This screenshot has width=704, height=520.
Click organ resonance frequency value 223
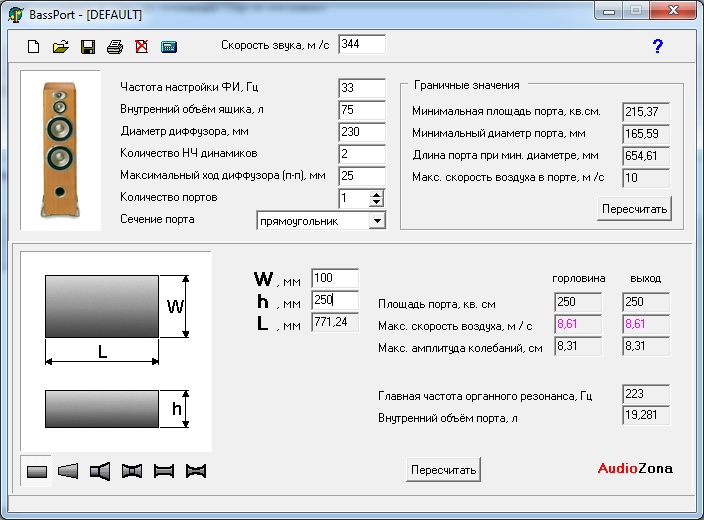646,394
